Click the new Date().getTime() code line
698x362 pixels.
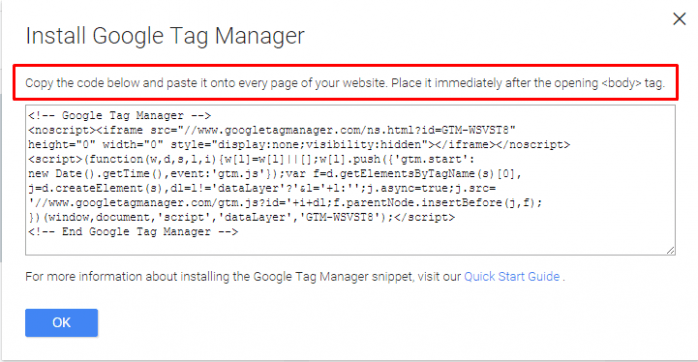[x=275, y=174]
